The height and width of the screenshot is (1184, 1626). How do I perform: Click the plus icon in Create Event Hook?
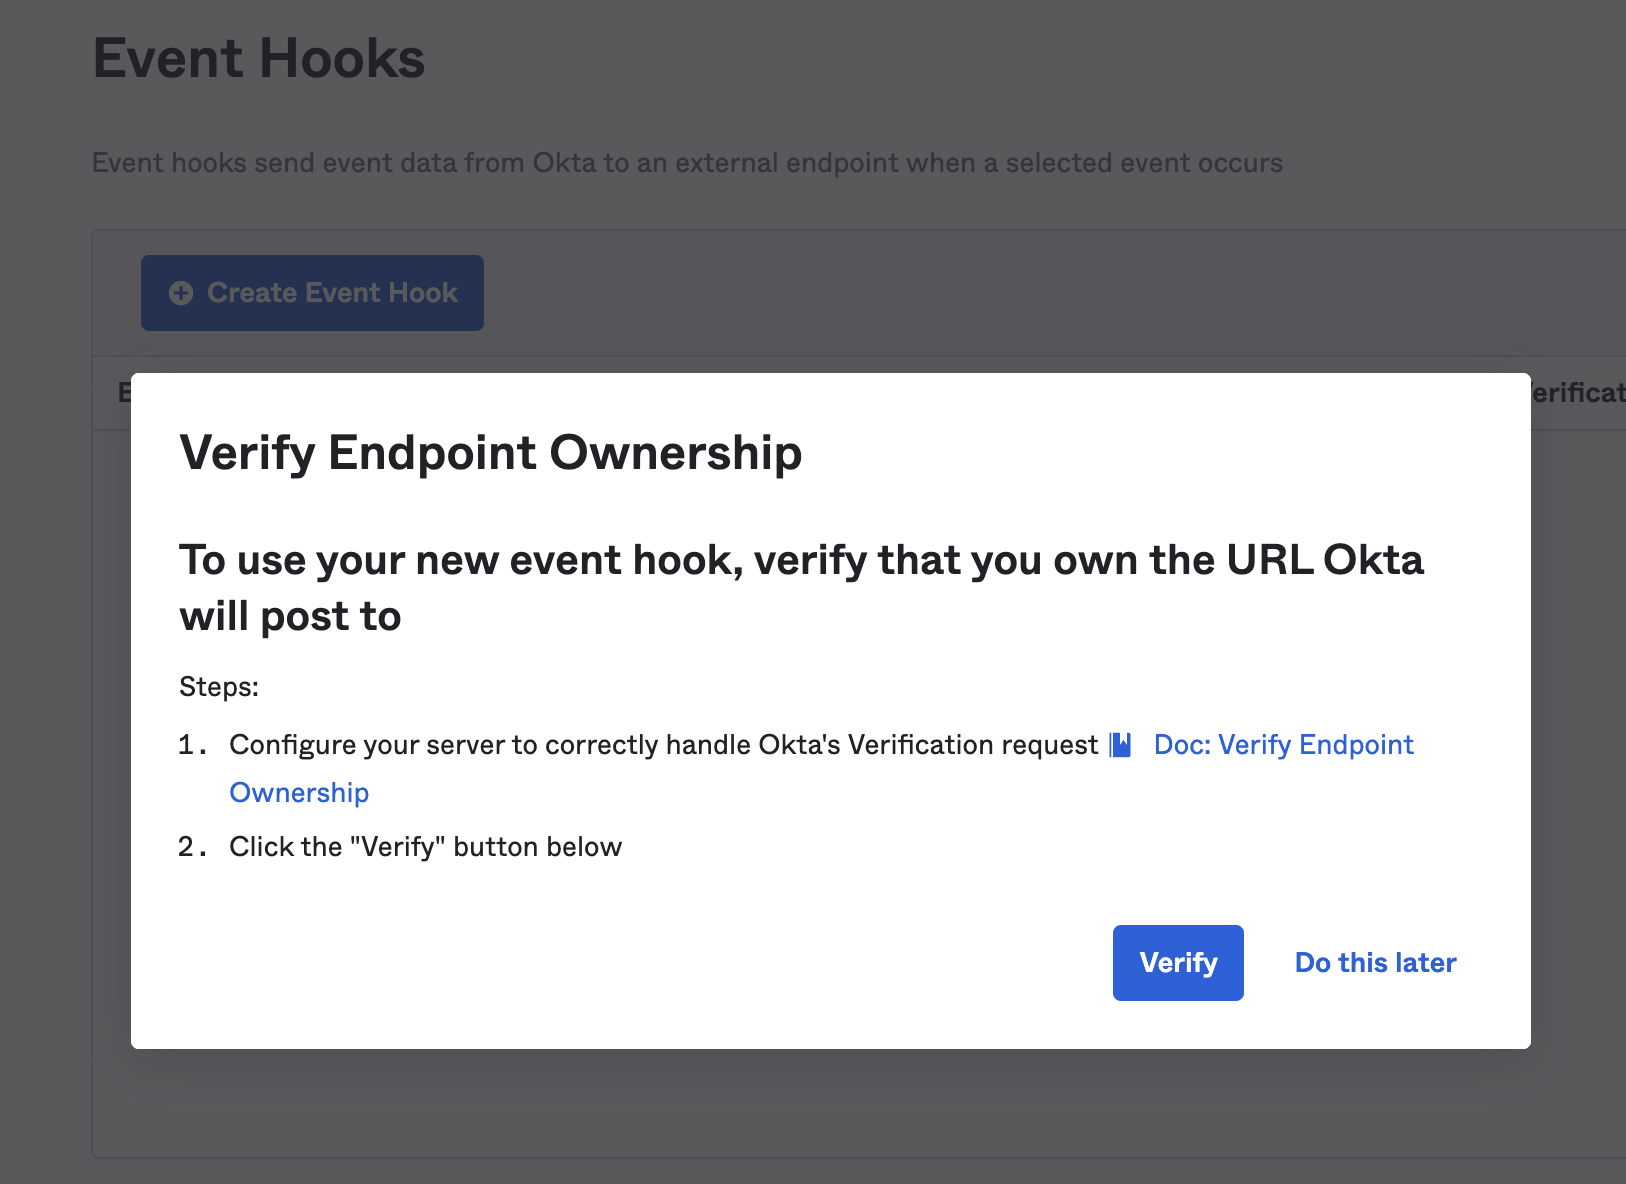(181, 293)
